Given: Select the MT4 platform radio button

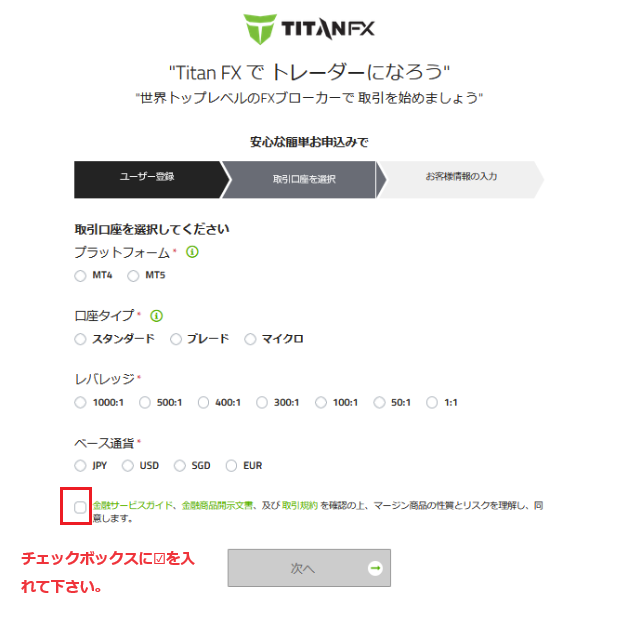Looking at the screenshot, I should click(80, 276).
